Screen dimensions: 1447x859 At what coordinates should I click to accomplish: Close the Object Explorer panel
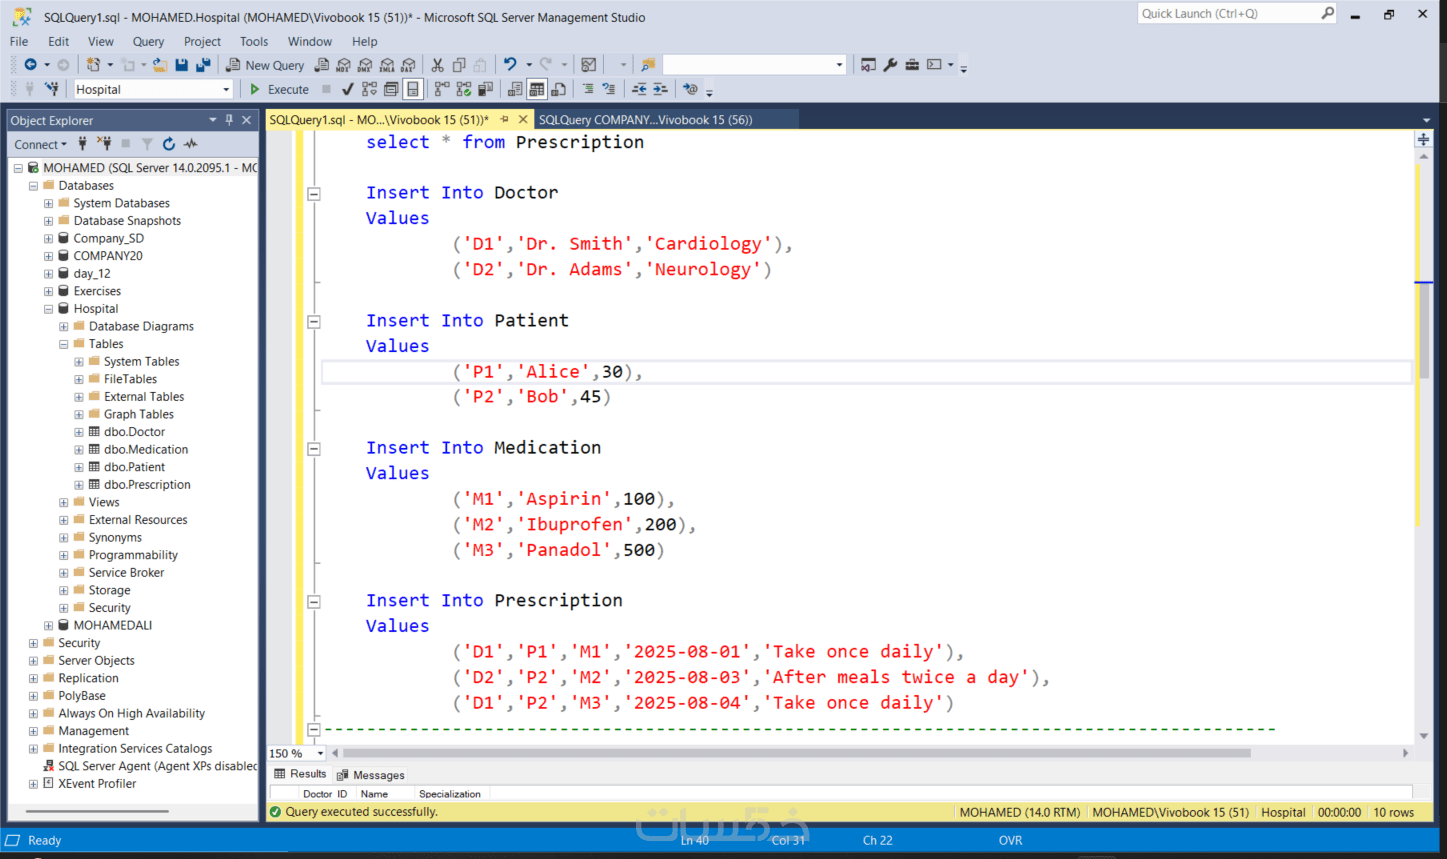247,120
